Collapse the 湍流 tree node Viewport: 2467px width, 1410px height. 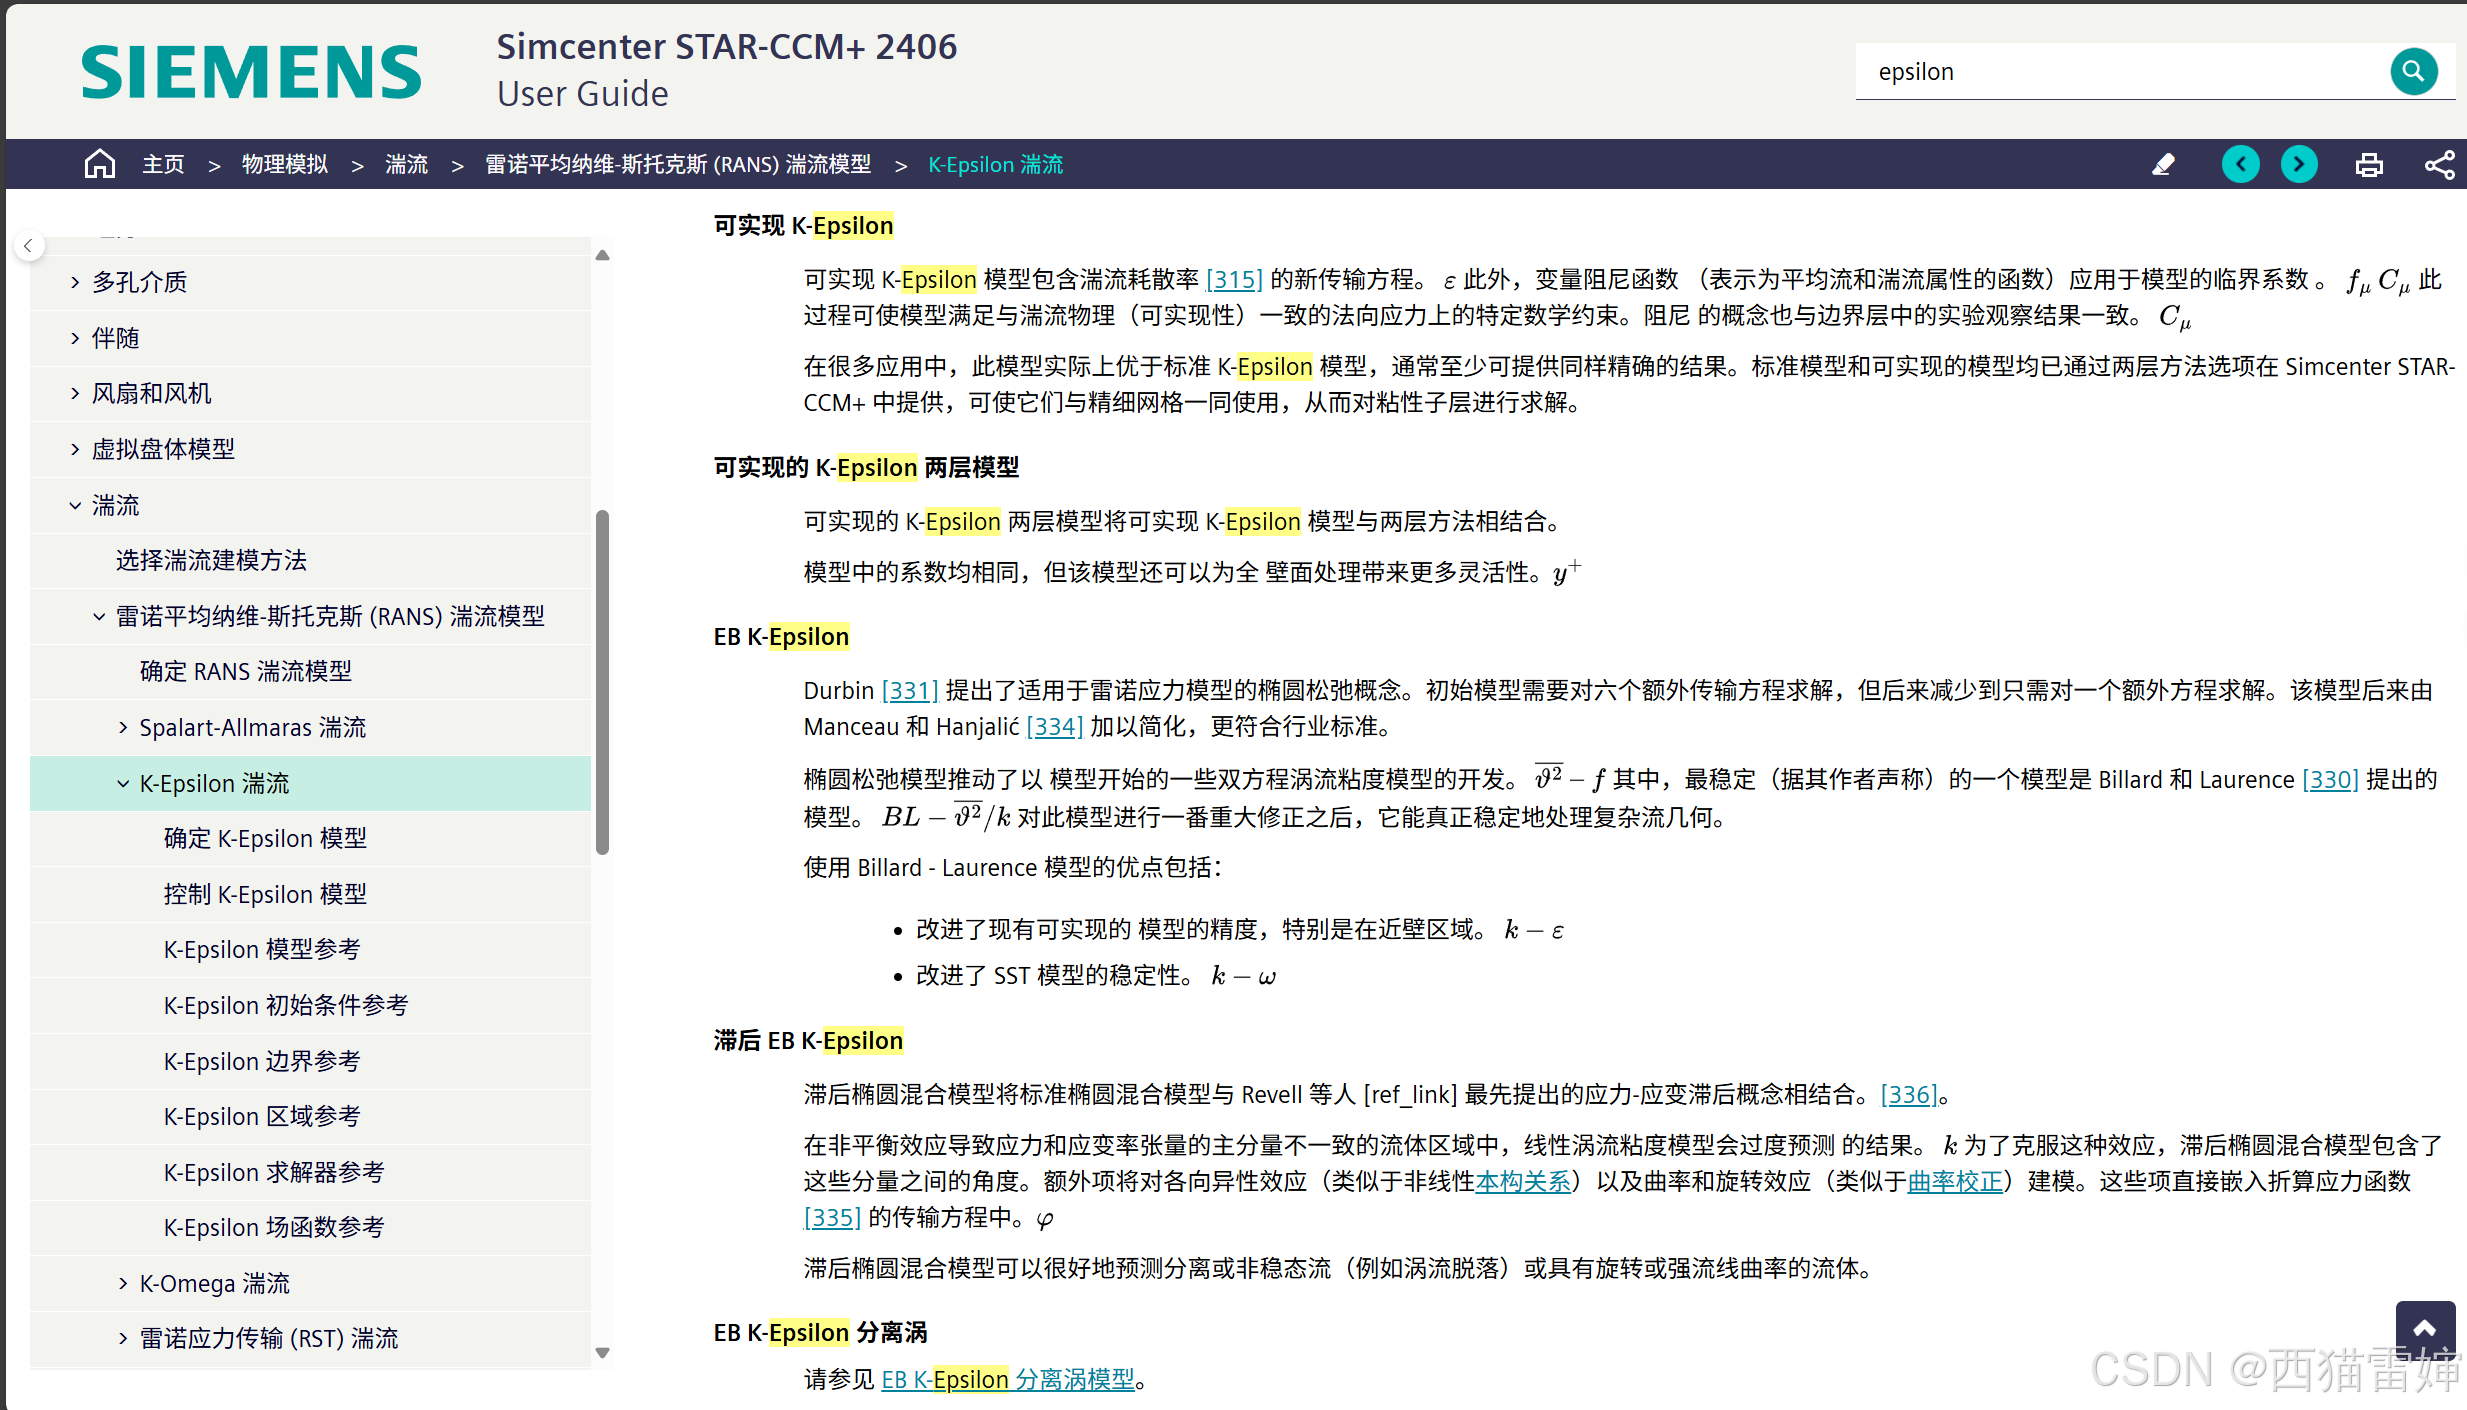(x=75, y=505)
